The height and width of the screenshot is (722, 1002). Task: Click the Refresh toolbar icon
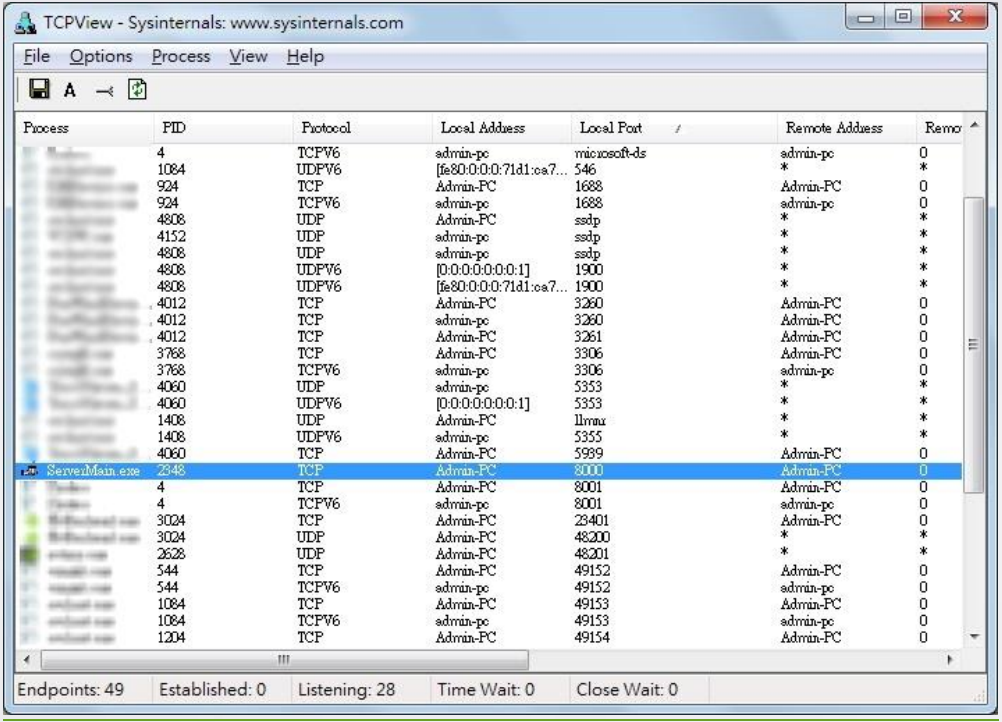(137, 89)
